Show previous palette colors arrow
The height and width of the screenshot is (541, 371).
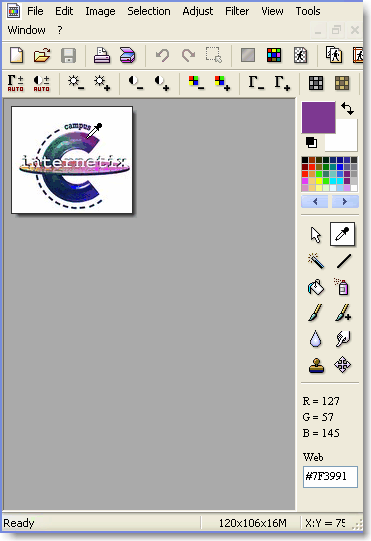pos(315,201)
